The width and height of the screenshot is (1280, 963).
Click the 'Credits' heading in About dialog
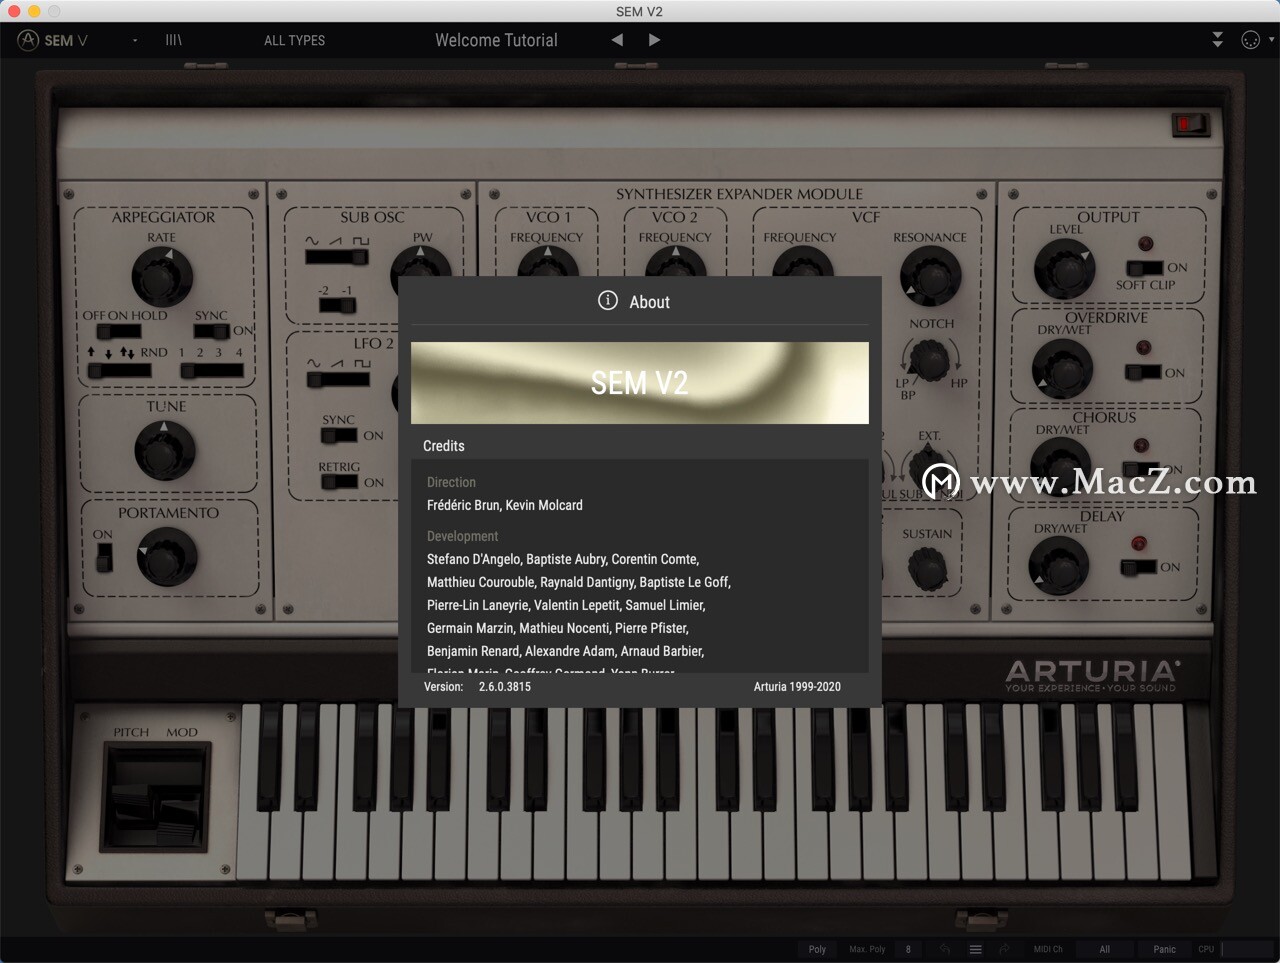tap(444, 446)
